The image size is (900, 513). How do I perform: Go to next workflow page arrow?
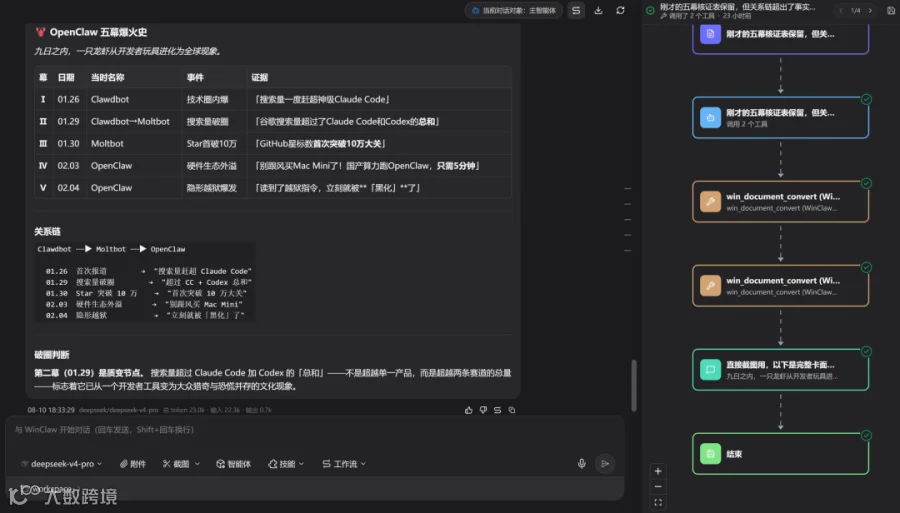[x=870, y=10]
